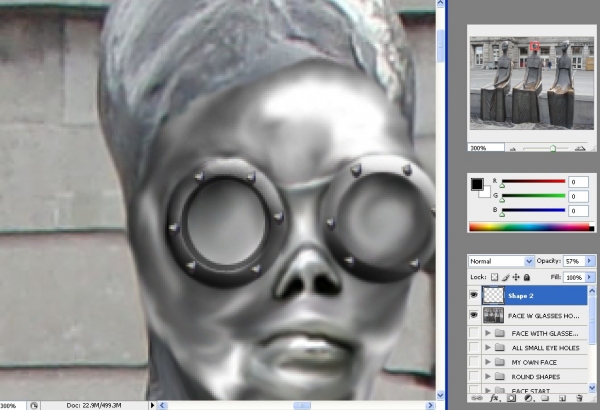
Task: Click the Link layers icon
Action: point(476,398)
